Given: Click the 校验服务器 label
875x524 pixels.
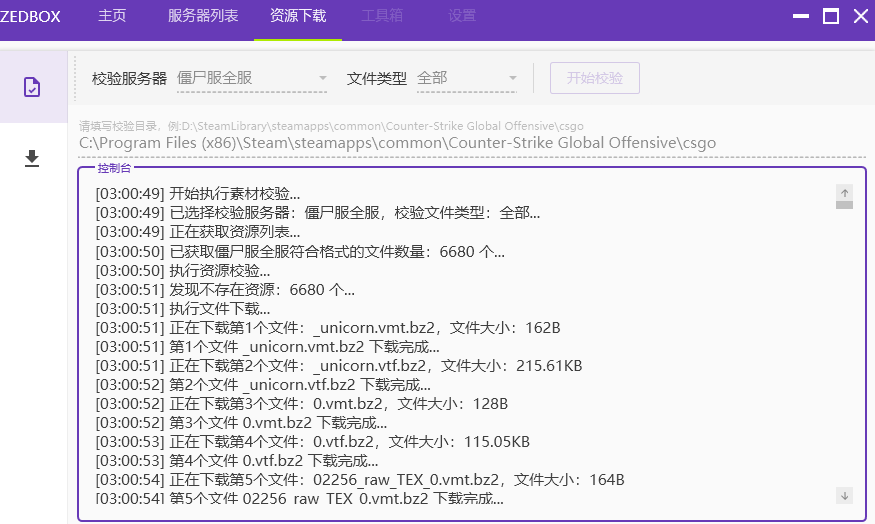Looking at the screenshot, I should pyautogui.click(x=129, y=79).
